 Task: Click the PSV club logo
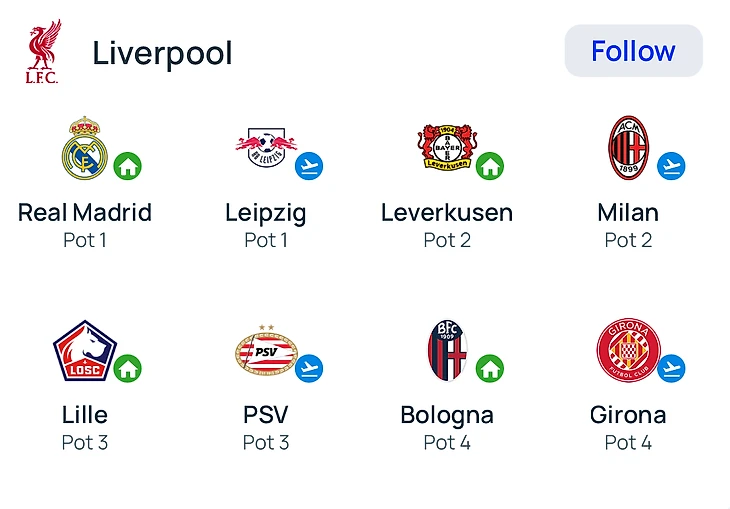pyautogui.click(x=266, y=350)
